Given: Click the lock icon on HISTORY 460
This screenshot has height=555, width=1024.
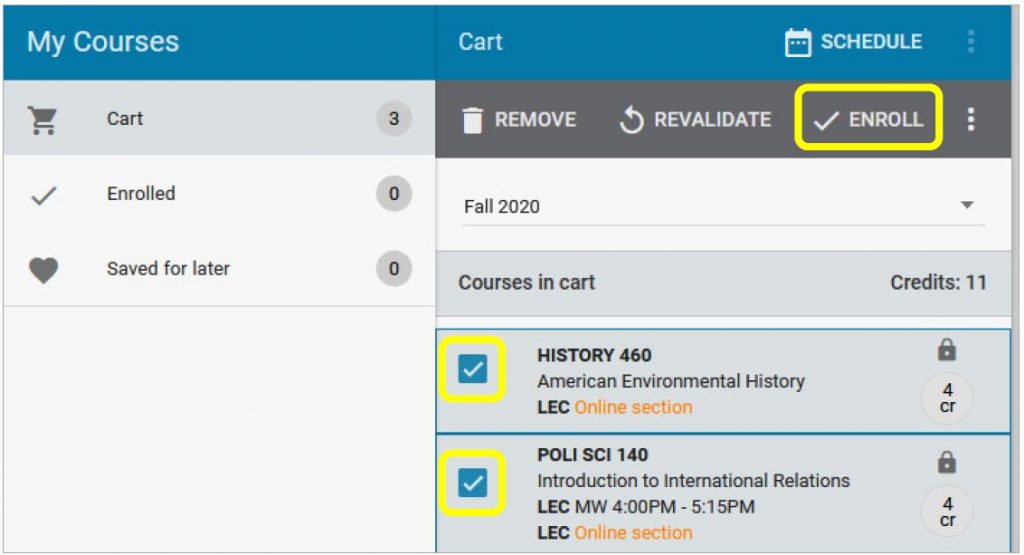Looking at the screenshot, I should pyautogui.click(x=946, y=350).
